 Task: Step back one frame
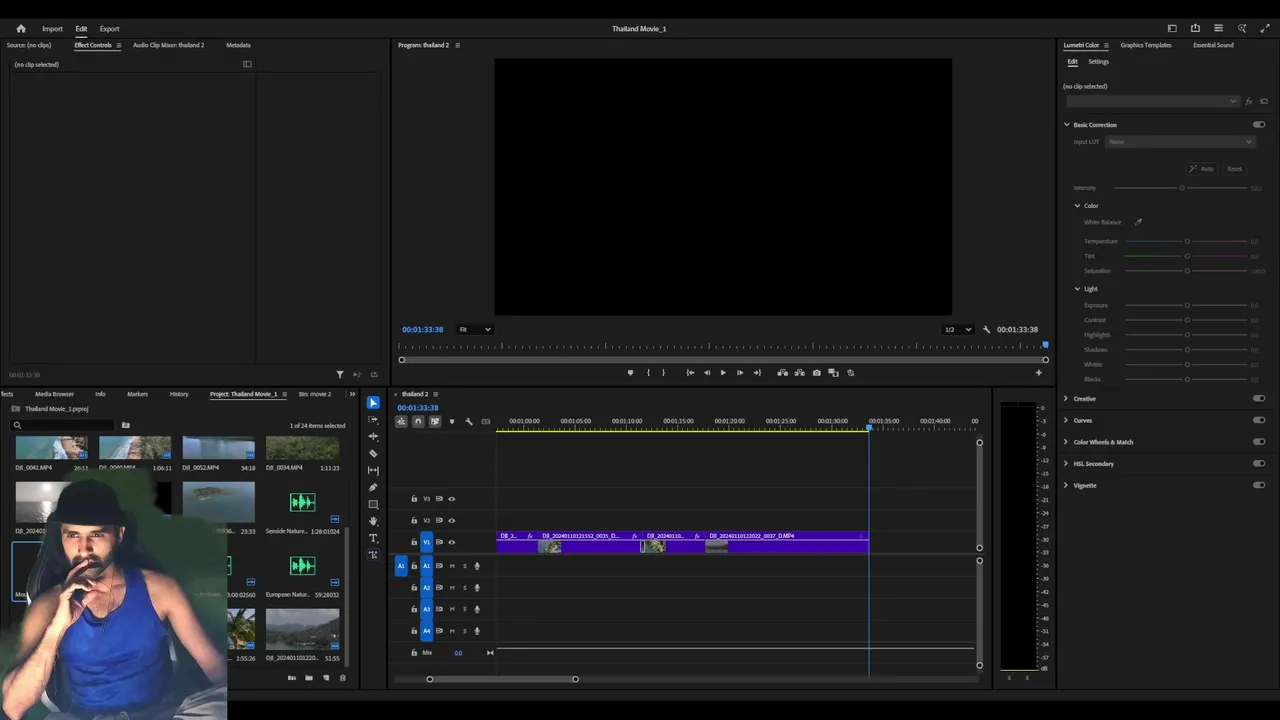click(x=707, y=373)
